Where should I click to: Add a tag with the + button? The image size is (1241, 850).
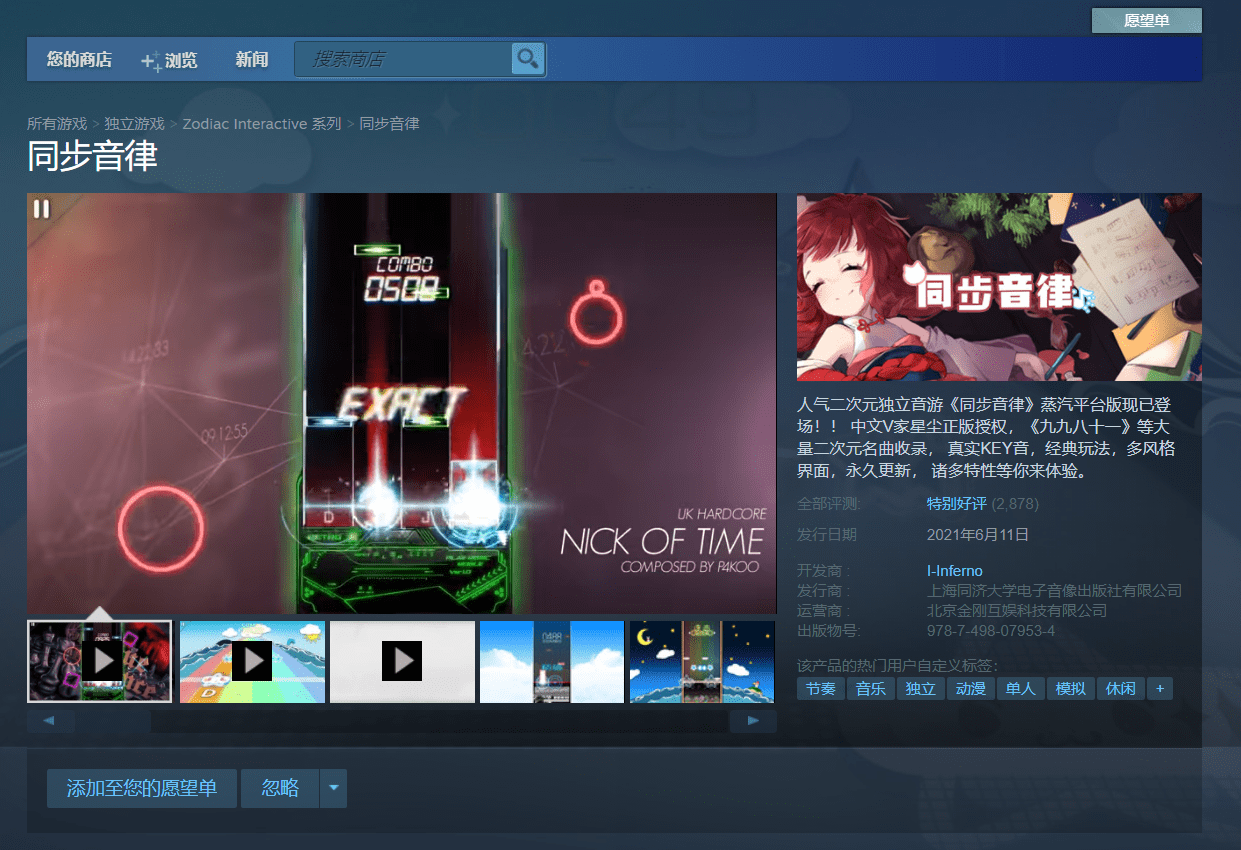point(1160,688)
